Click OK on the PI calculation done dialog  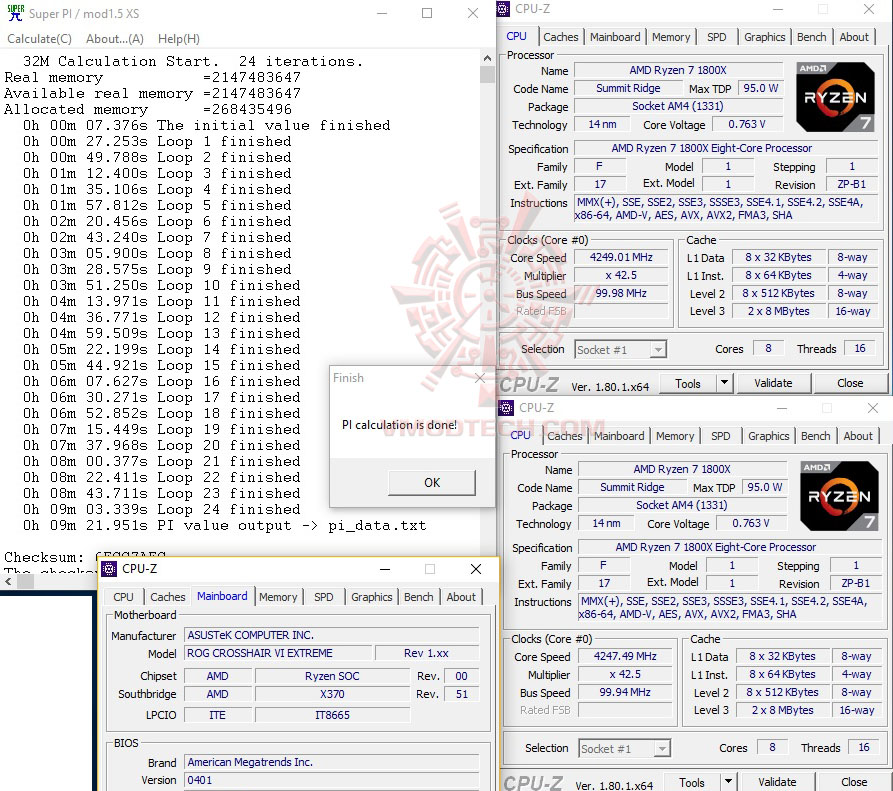coord(431,482)
